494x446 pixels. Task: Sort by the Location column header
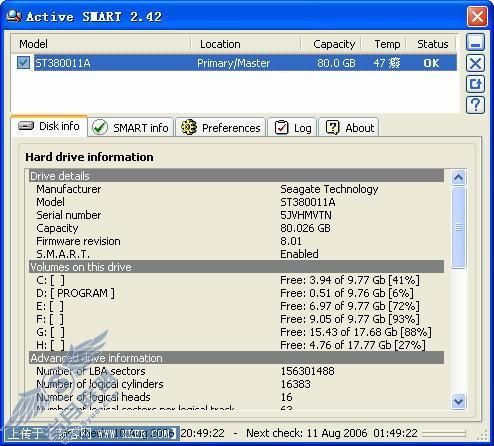tap(246, 44)
